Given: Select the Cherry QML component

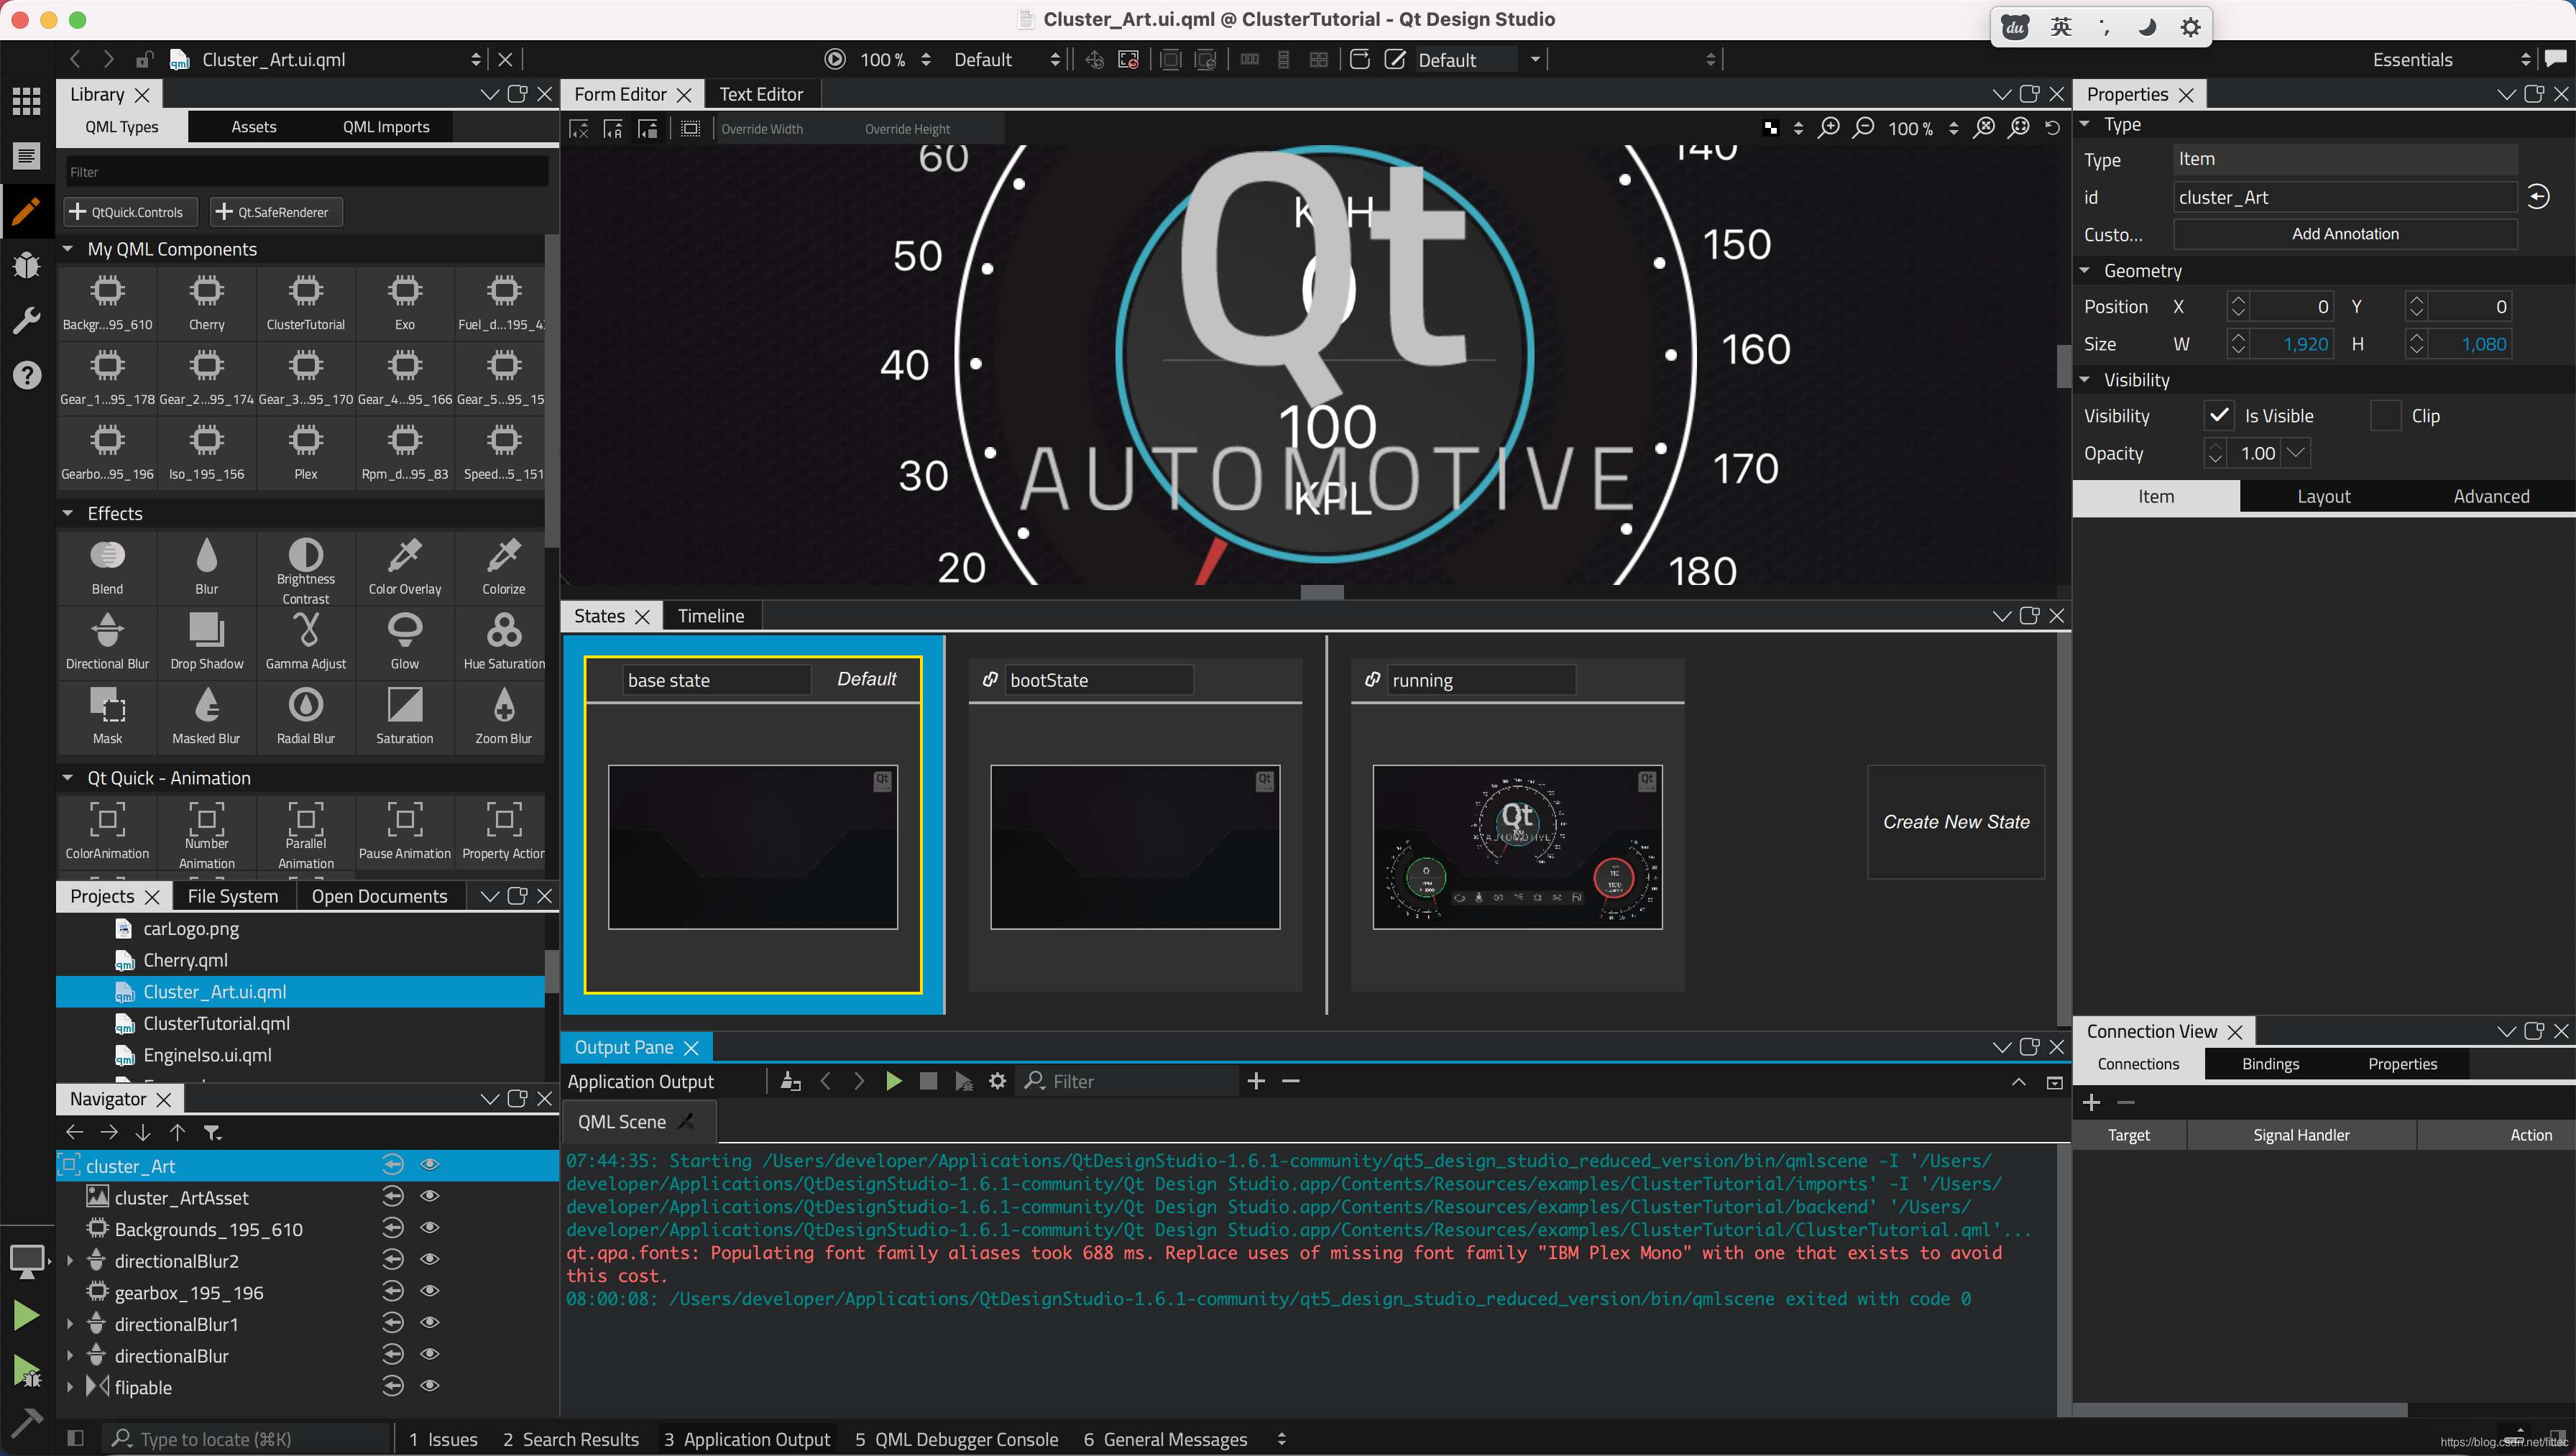Looking at the screenshot, I should point(206,302).
